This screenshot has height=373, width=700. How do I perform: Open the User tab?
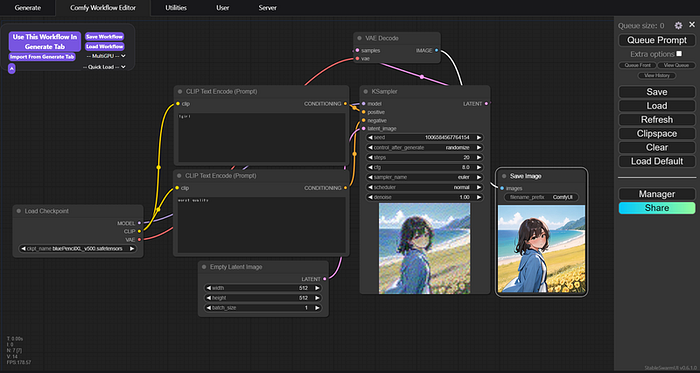[223, 8]
